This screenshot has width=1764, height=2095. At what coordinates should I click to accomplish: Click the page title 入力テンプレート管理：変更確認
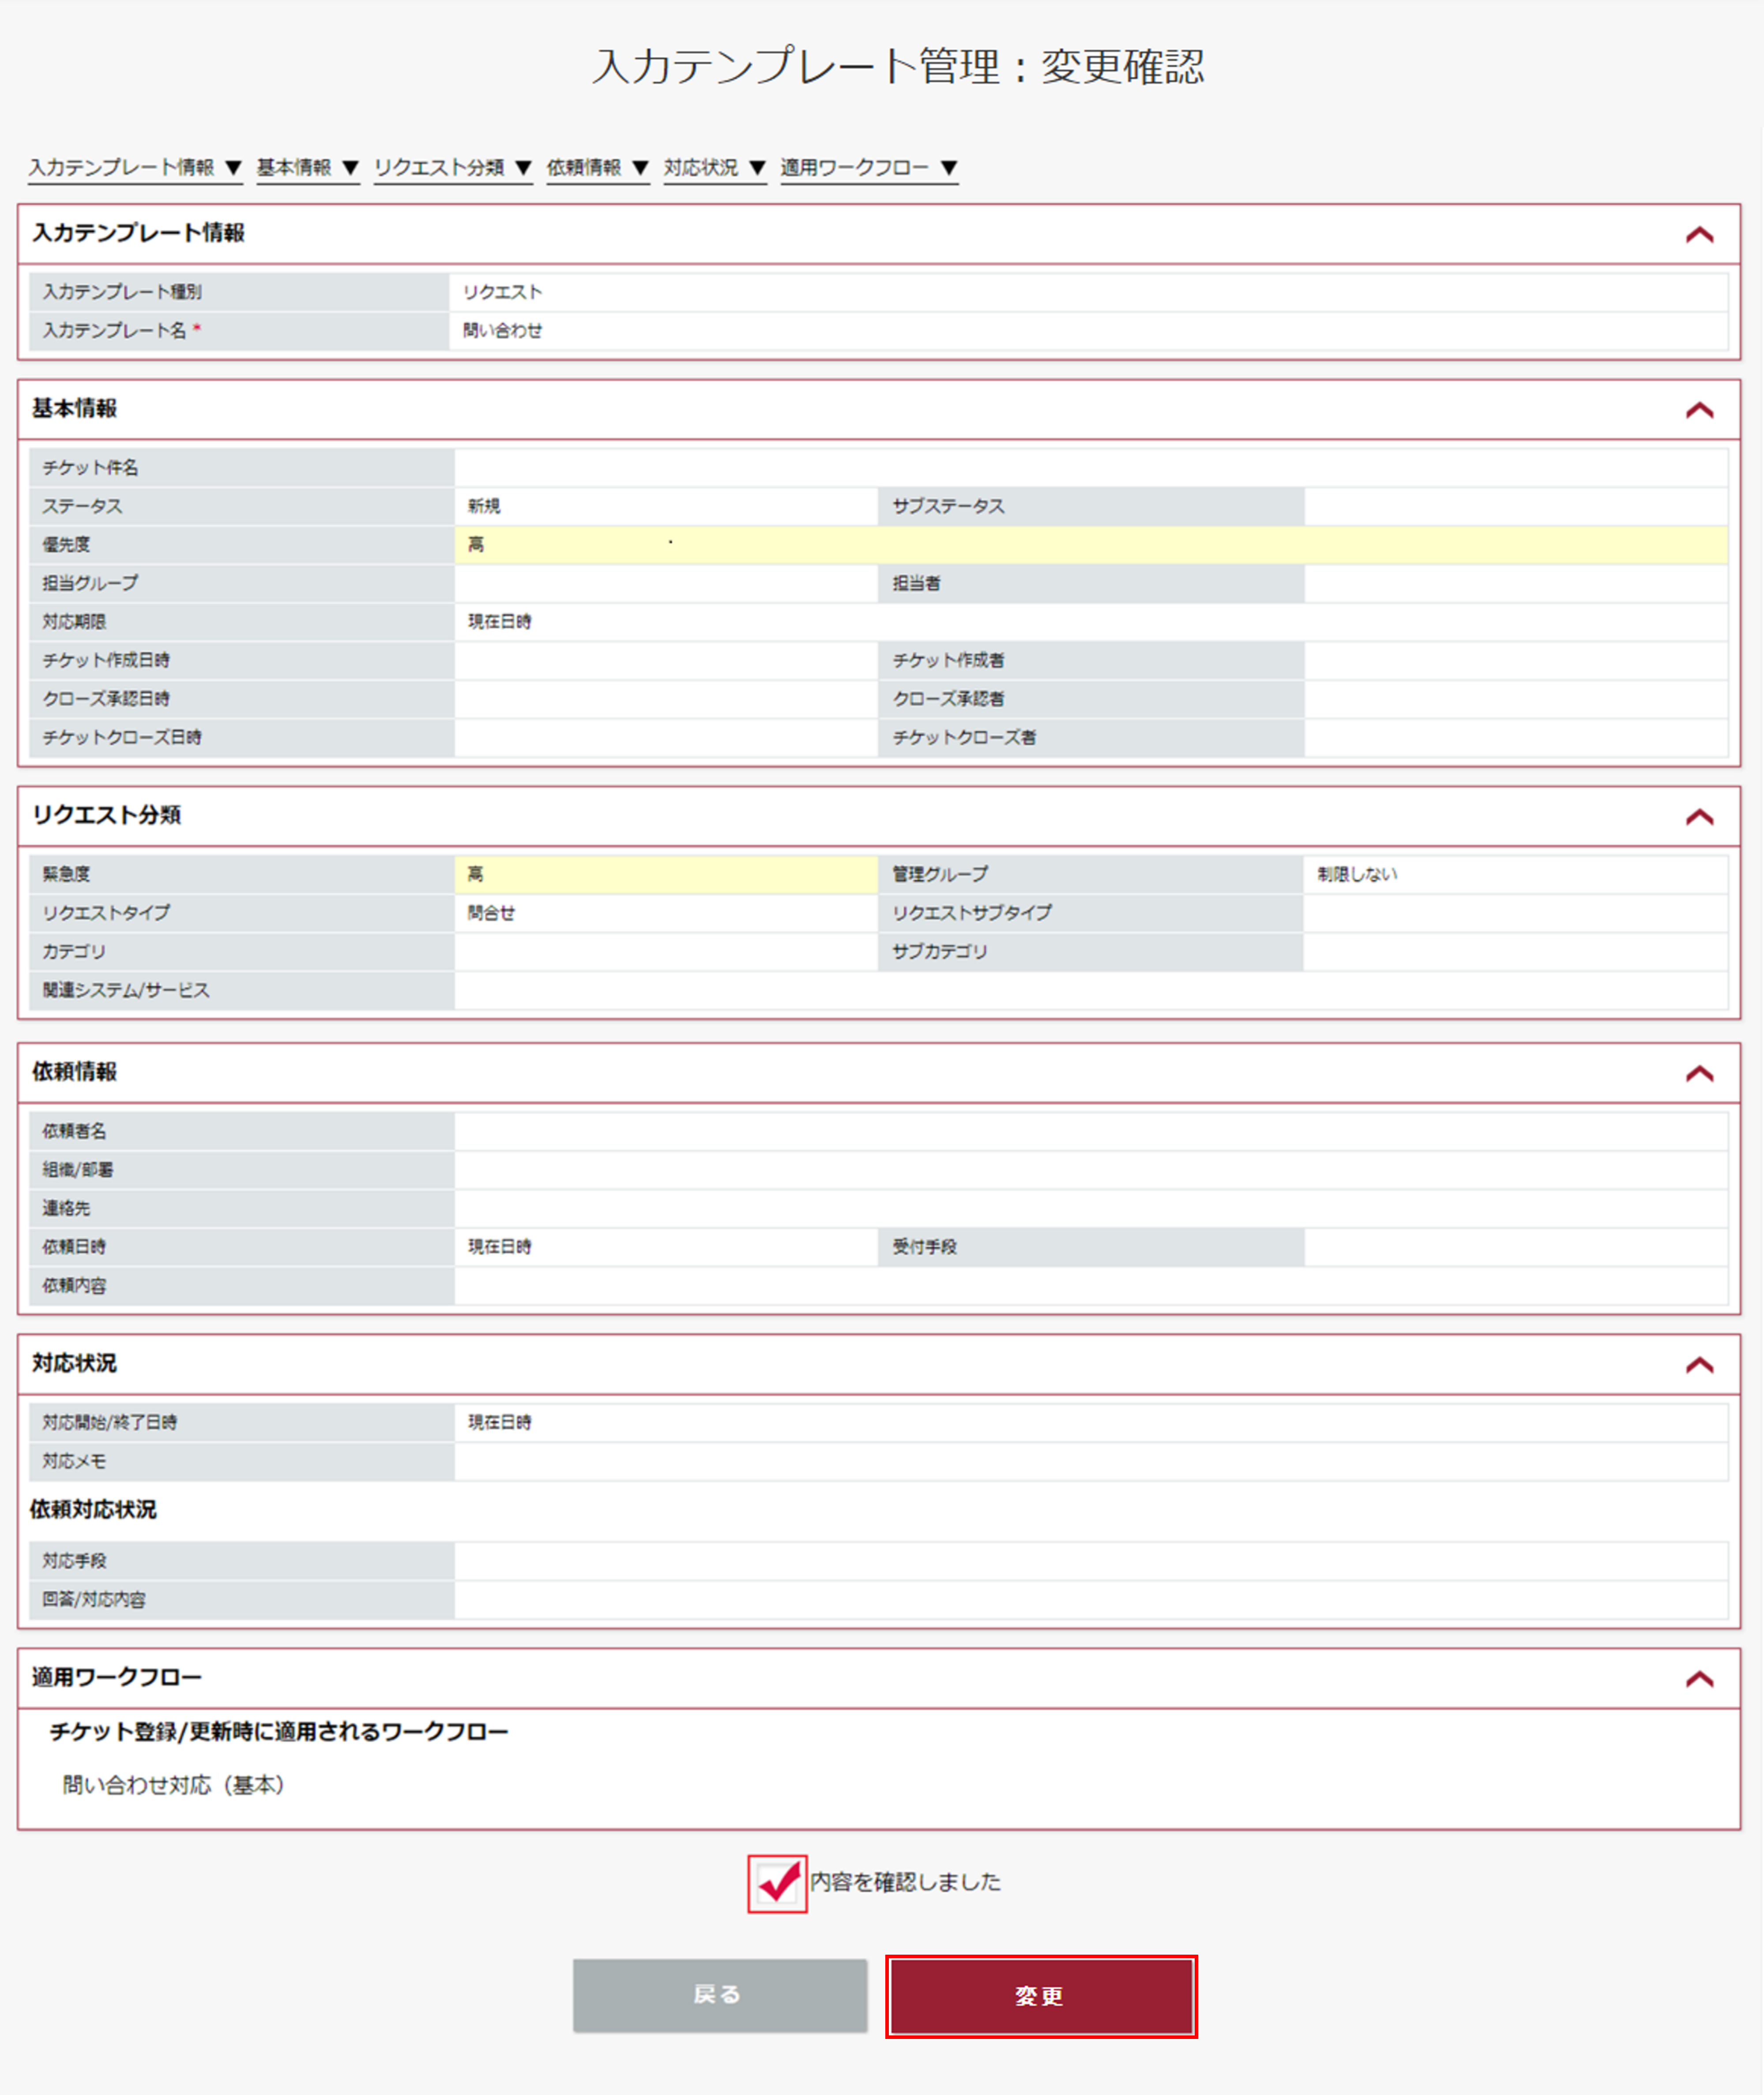pos(898,67)
